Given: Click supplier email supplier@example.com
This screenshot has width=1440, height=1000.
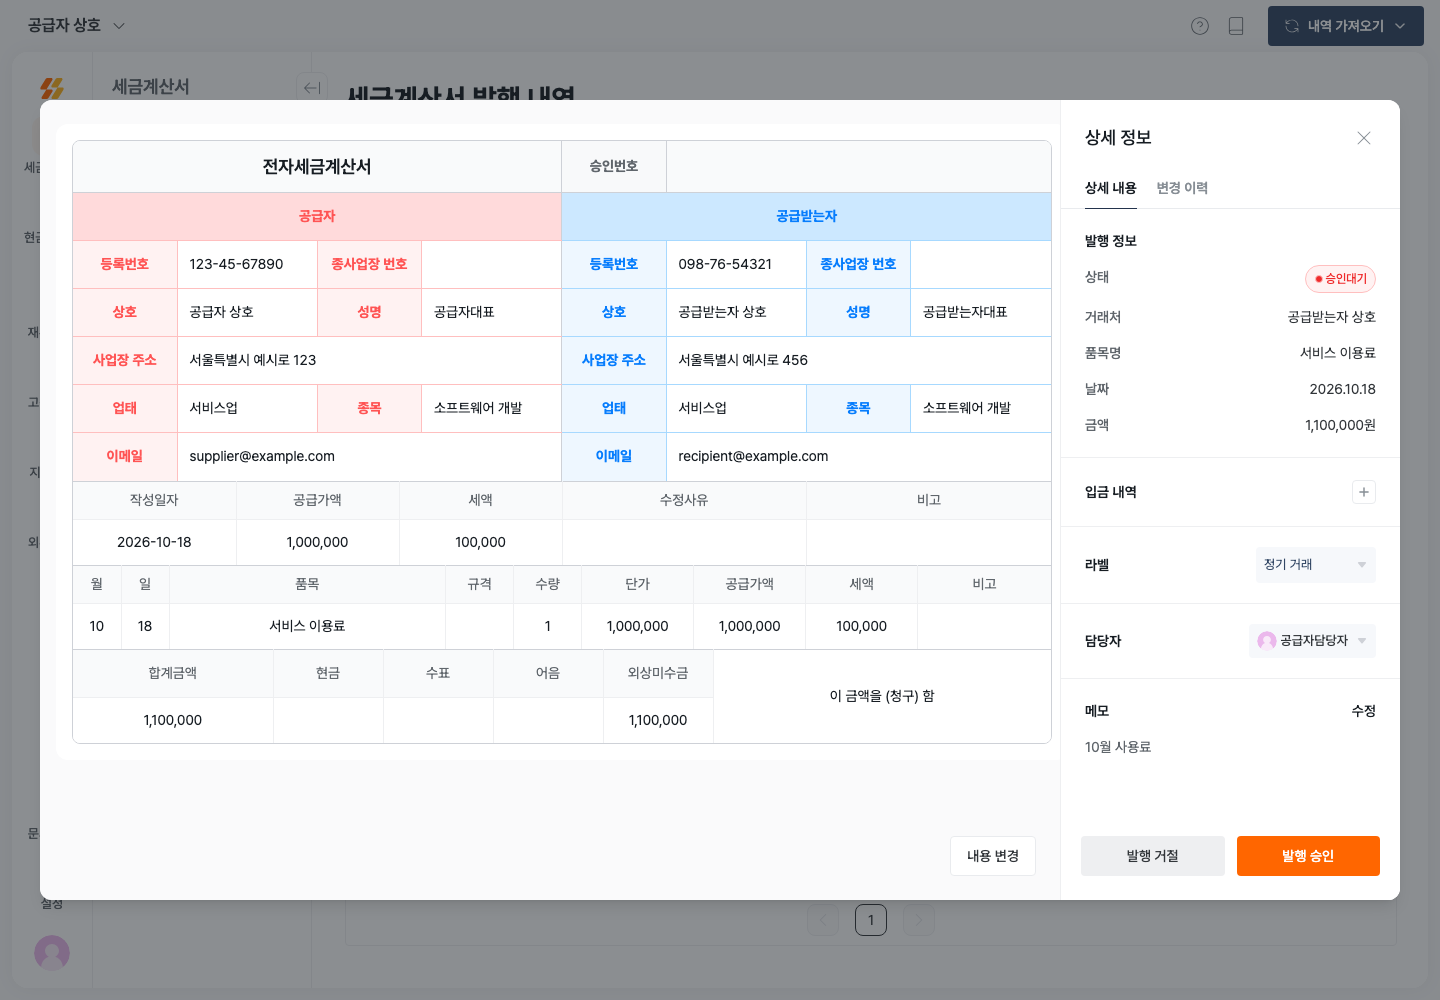Looking at the screenshot, I should click(x=262, y=456).
